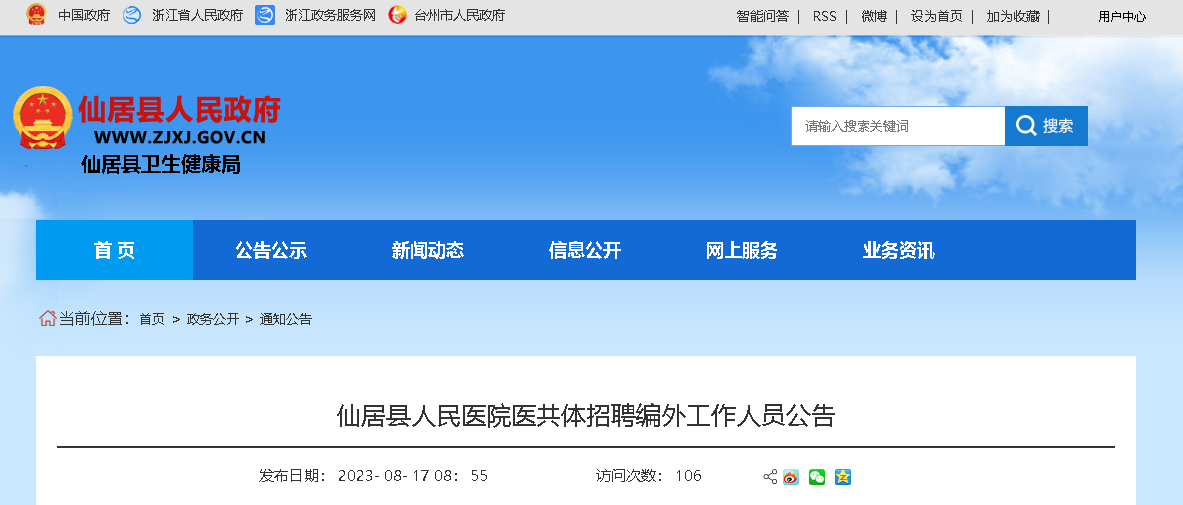Click breadcrumb link 首页
The height and width of the screenshot is (505, 1183).
click(152, 319)
